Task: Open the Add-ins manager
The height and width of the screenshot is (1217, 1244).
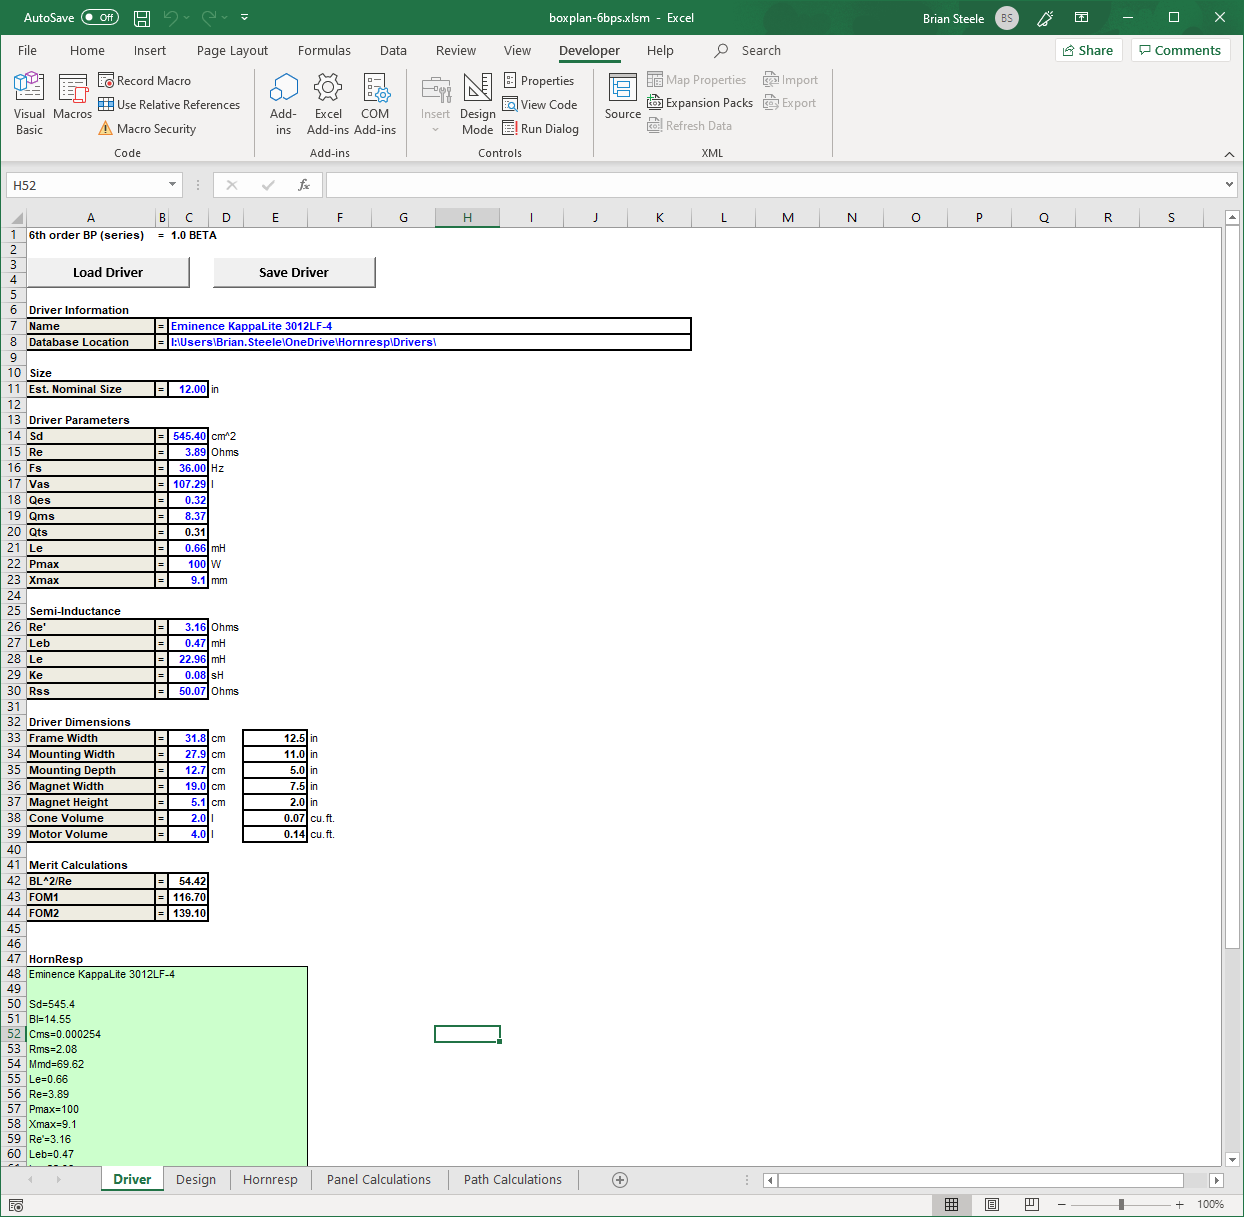Action: tap(283, 104)
